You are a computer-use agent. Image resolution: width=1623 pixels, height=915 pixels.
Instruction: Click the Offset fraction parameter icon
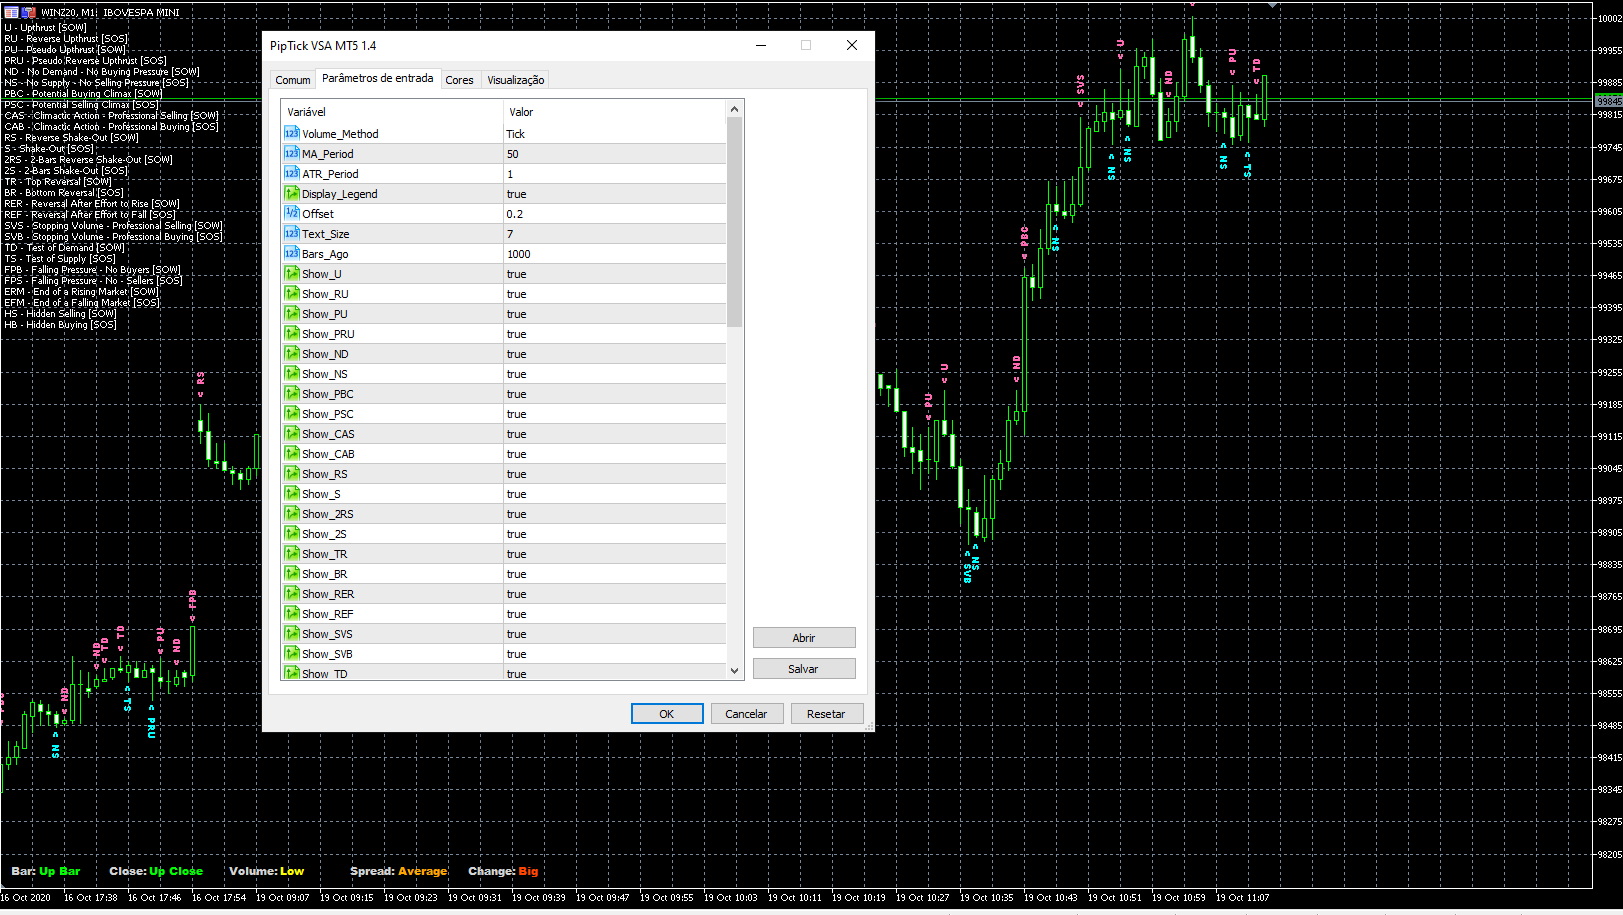tap(291, 213)
